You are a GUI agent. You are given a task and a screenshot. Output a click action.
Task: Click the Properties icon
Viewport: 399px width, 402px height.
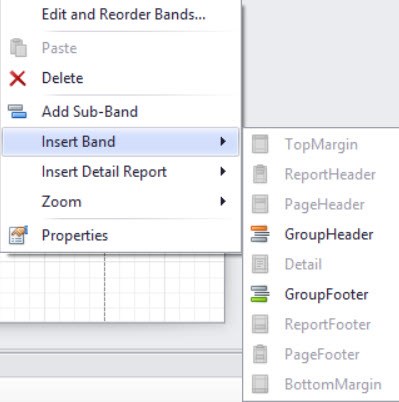coord(18,235)
